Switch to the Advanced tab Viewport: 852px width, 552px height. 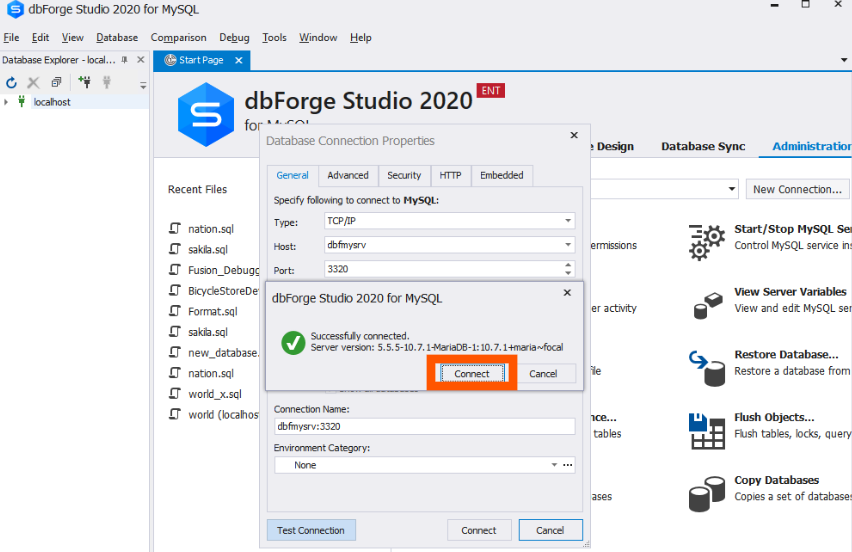tap(348, 175)
